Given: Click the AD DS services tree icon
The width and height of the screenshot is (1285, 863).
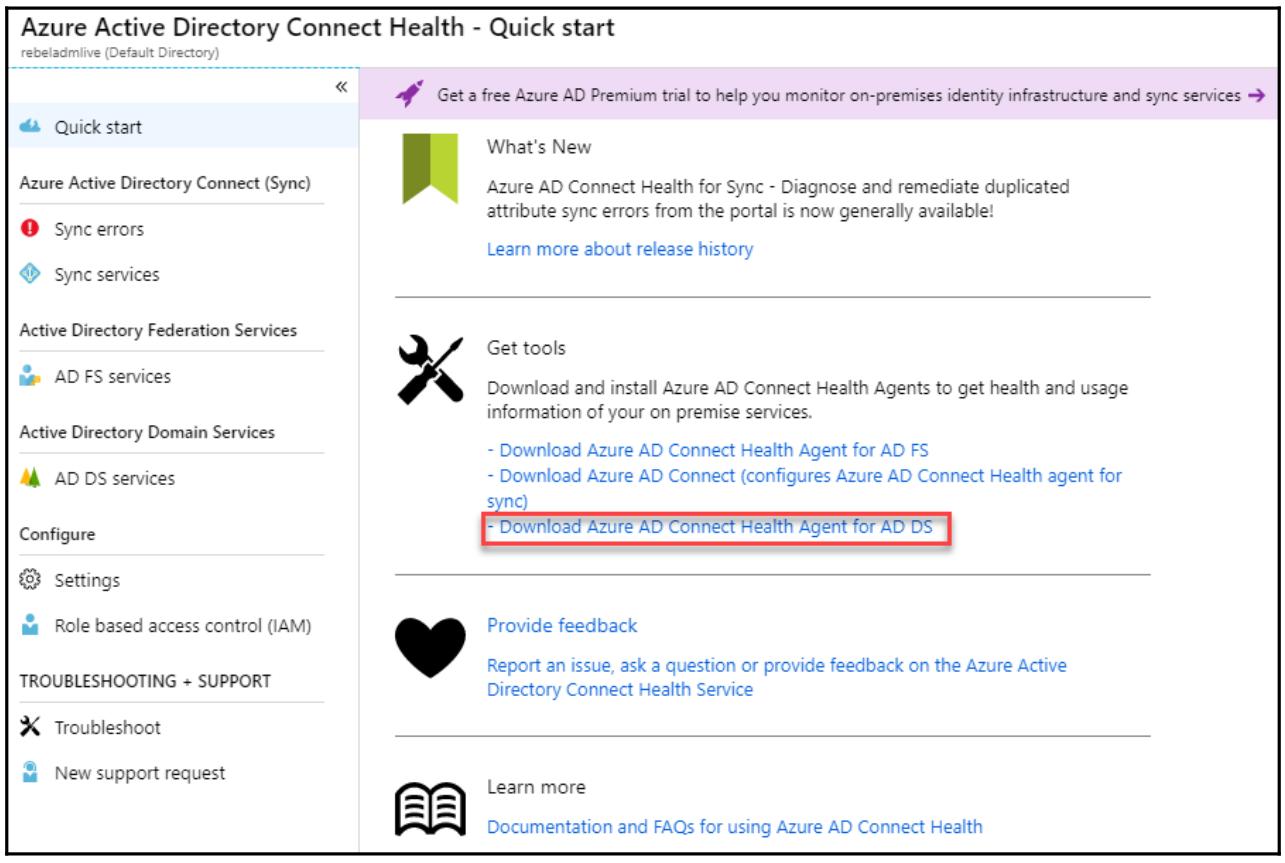Looking at the screenshot, I should [x=31, y=479].
